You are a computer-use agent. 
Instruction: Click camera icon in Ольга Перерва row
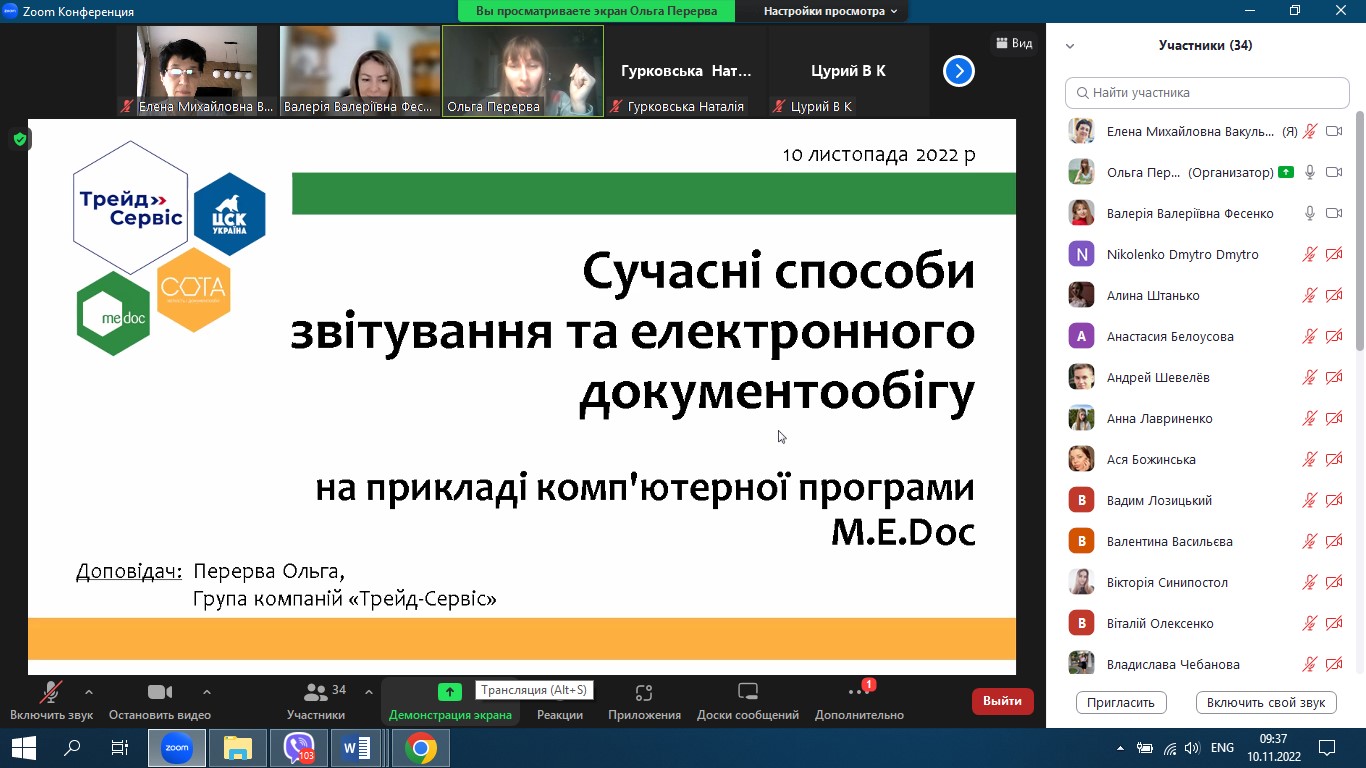[1334, 172]
